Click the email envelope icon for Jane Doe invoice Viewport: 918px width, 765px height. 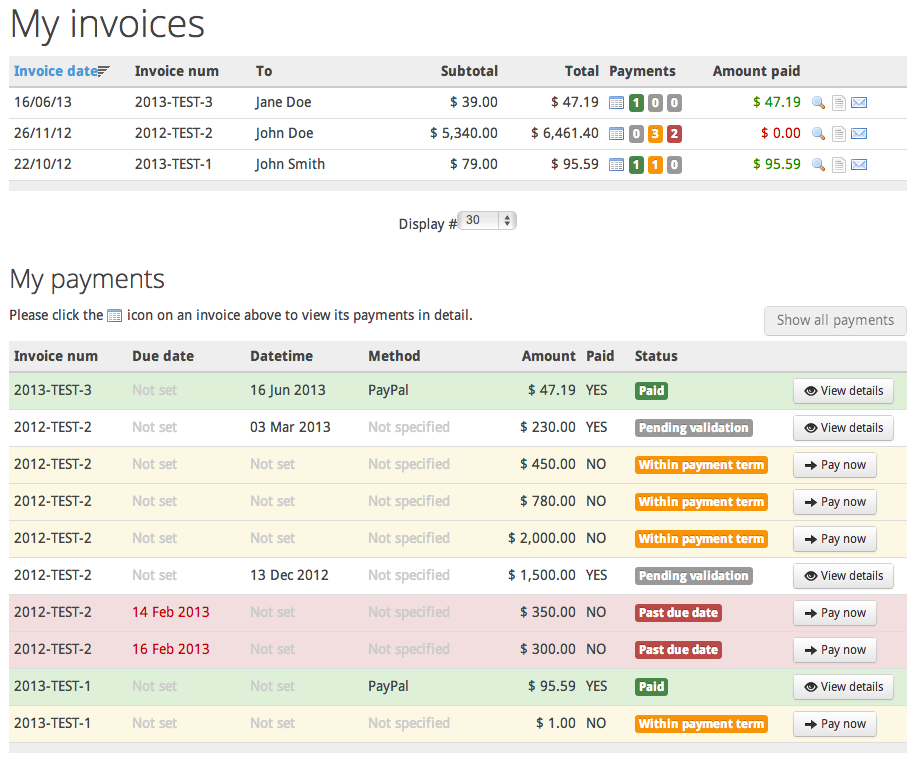click(859, 103)
